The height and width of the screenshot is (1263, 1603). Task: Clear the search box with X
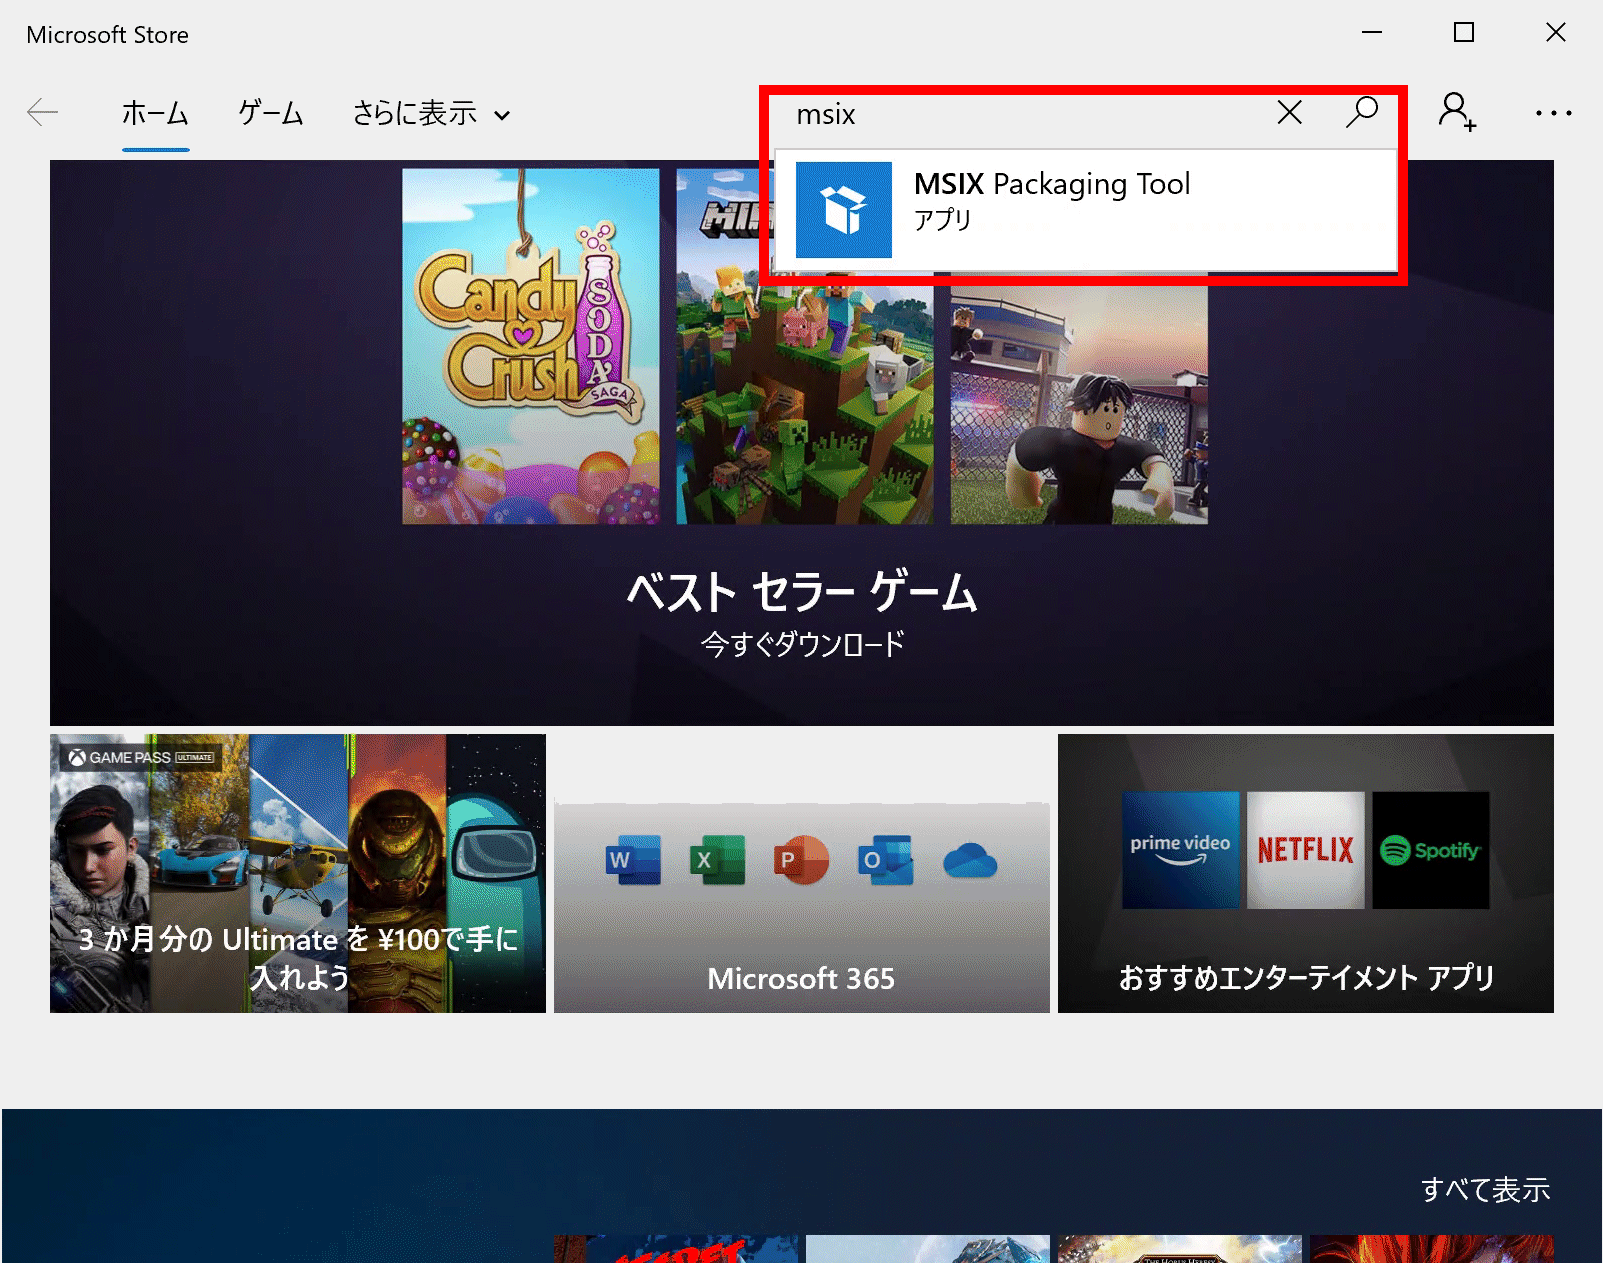[1289, 113]
